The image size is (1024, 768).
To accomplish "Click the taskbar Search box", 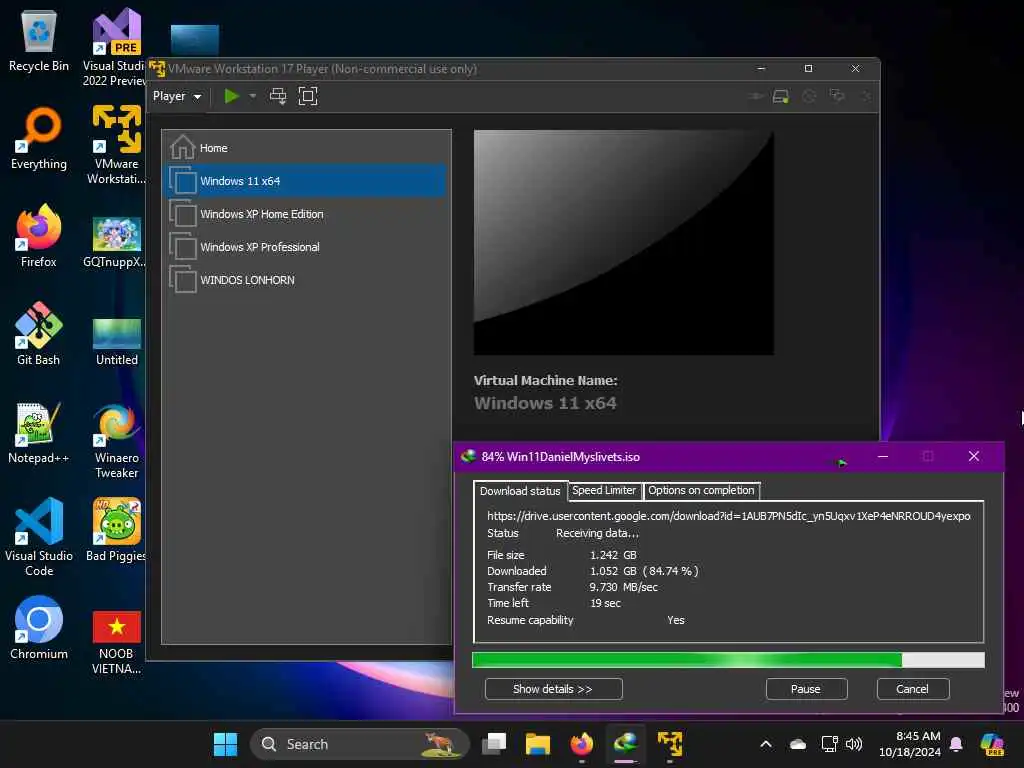I will click(x=360, y=744).
